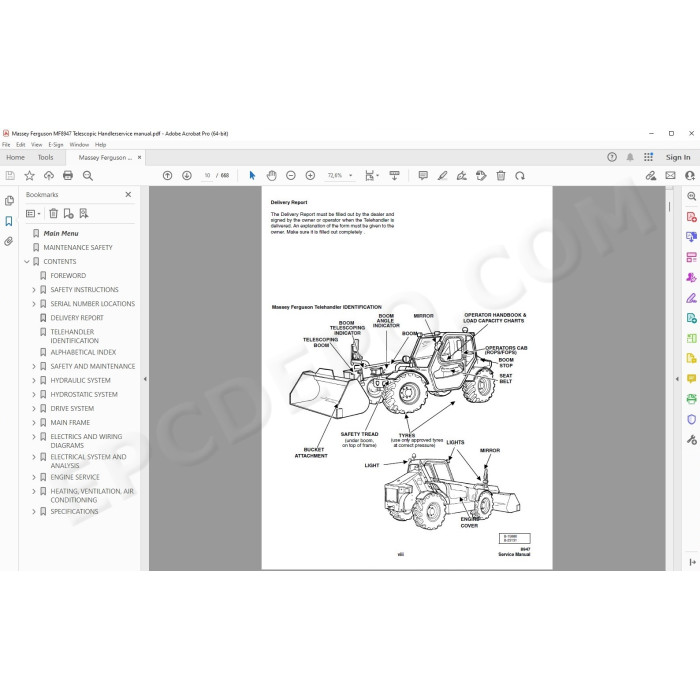The height and width of the screenshot is (700, 700).
Task: Open share link icon
Action: (651, 175)
